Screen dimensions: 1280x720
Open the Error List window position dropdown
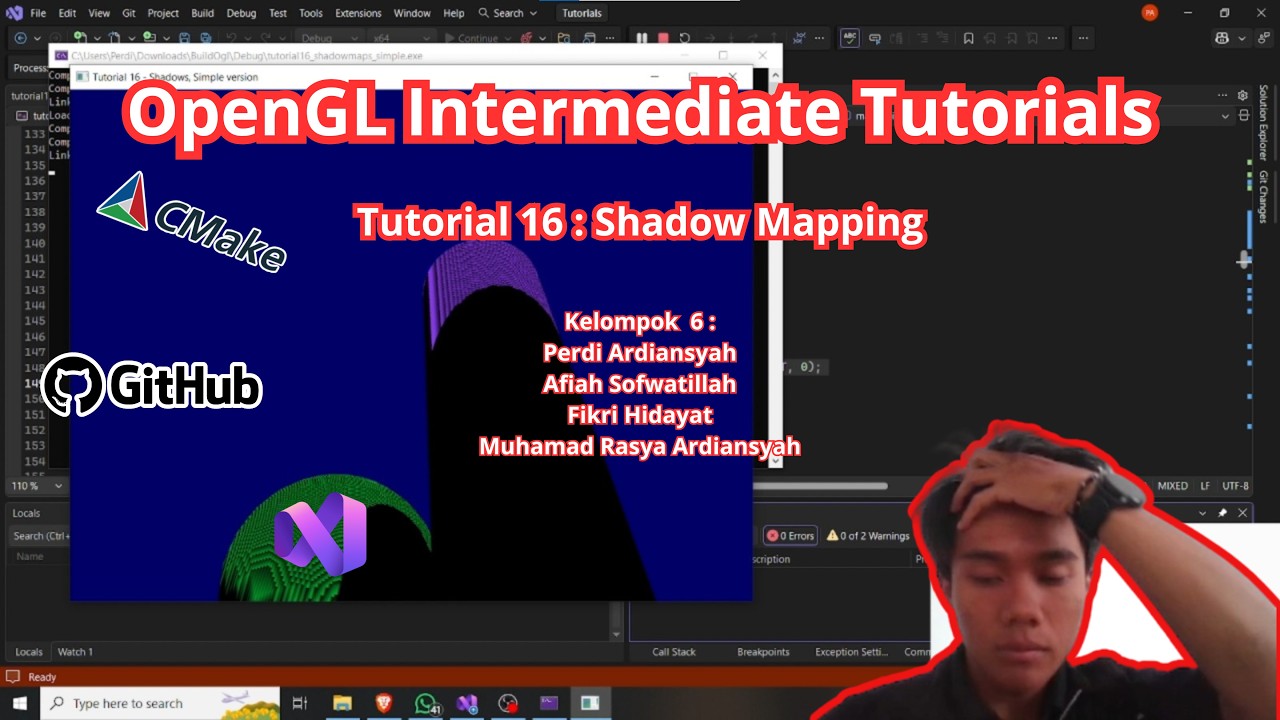click(x=1202, y=513)
